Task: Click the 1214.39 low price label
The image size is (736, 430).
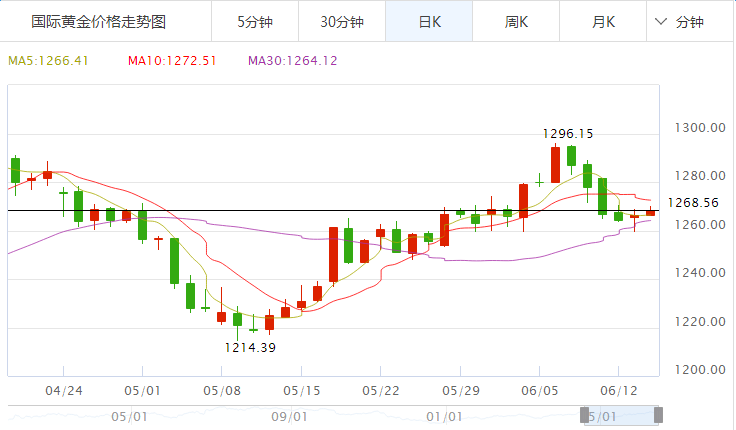Action: 250,347
